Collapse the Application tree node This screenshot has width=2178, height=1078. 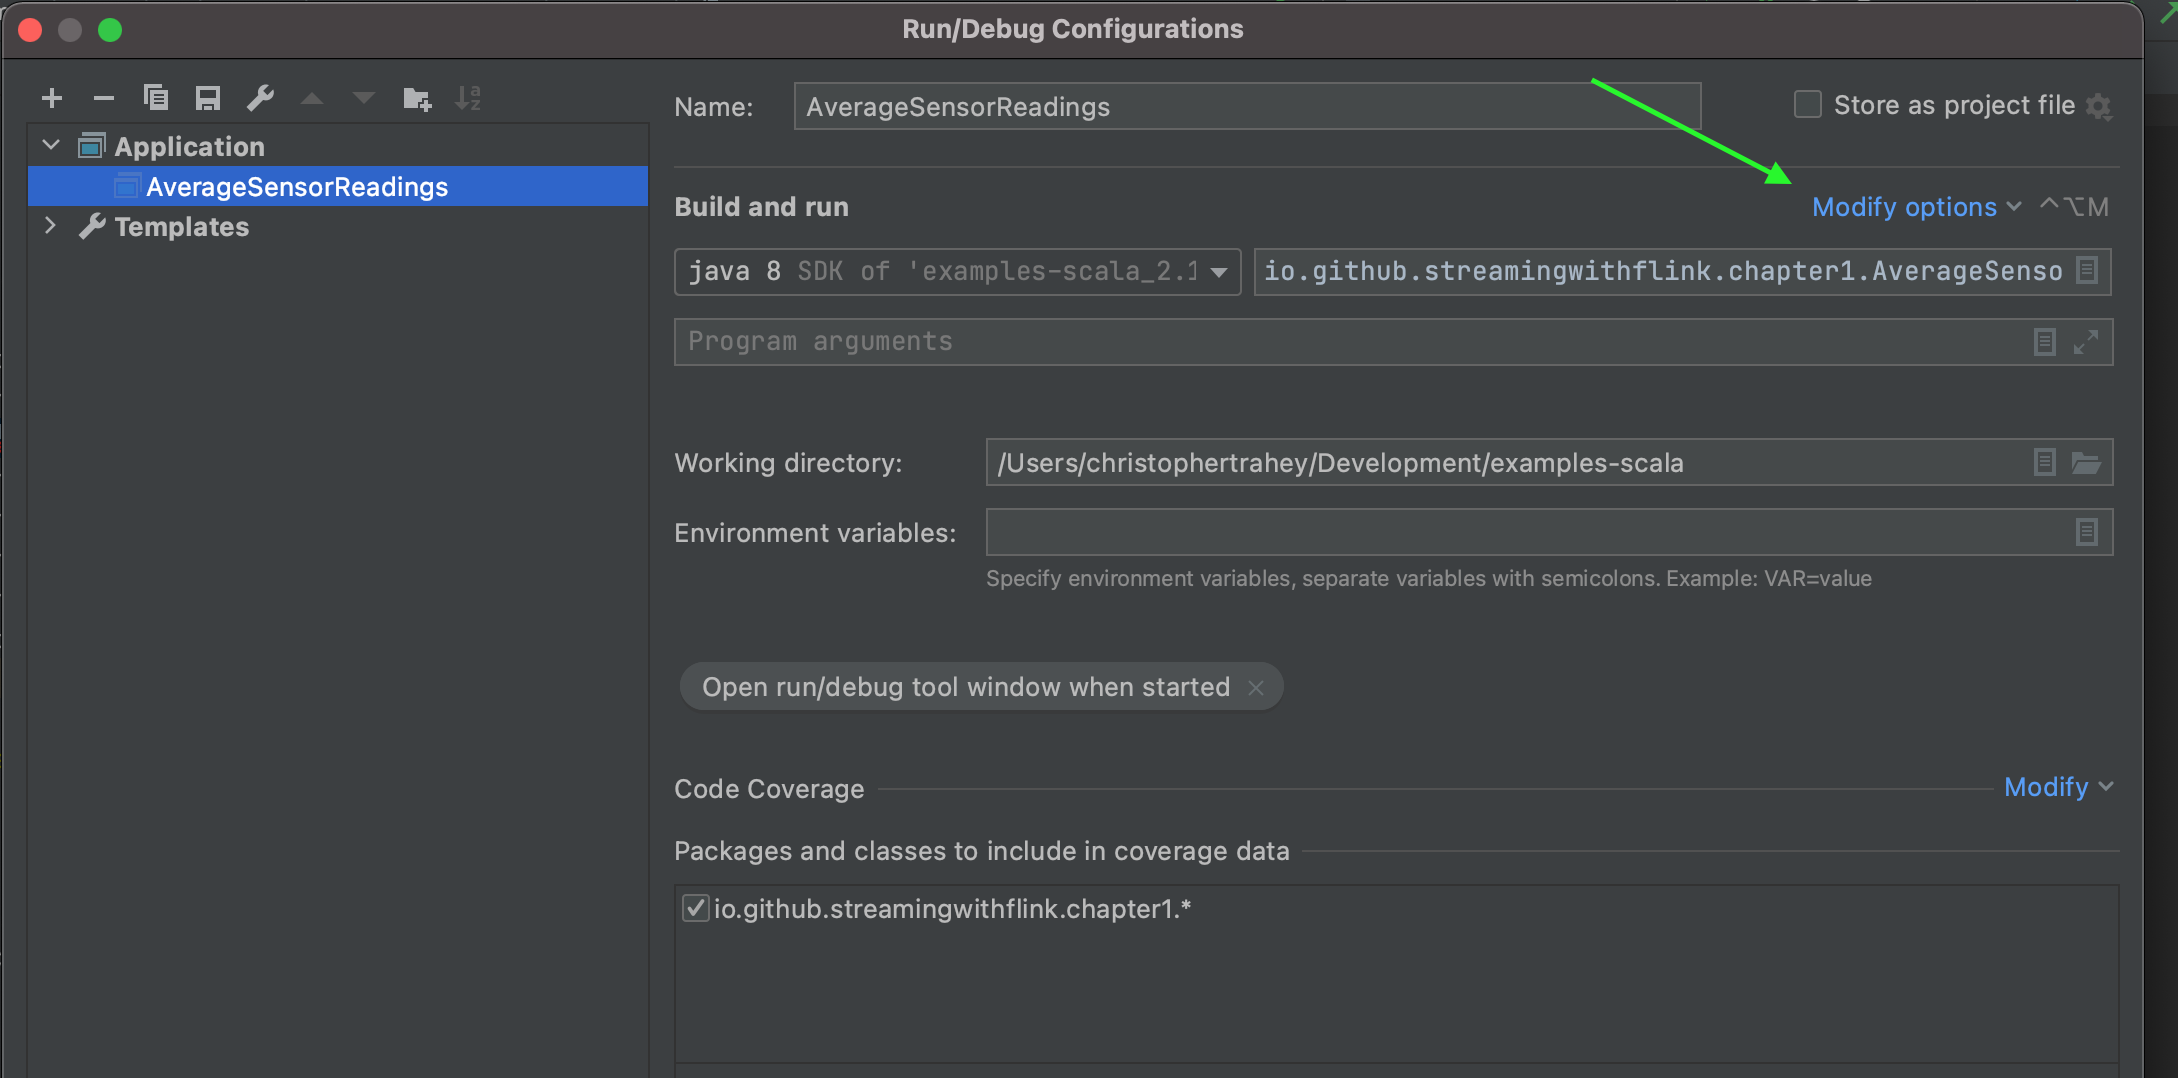(x=51, y=146)
